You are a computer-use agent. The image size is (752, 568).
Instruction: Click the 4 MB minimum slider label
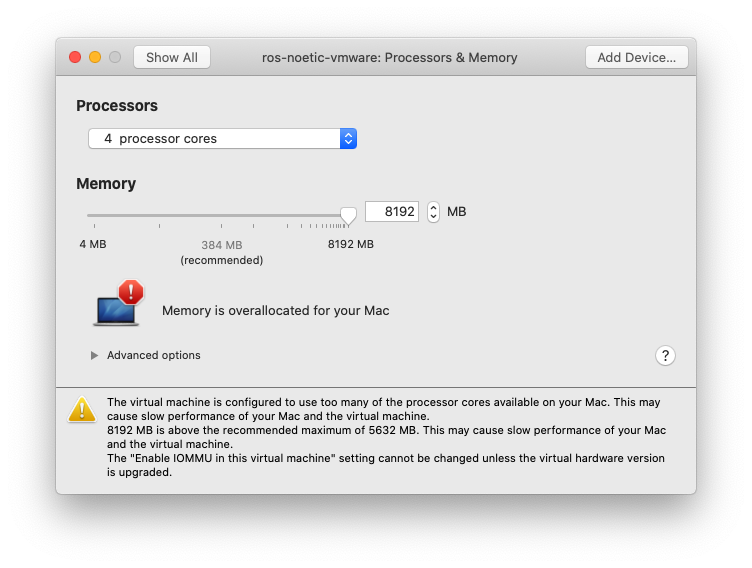click(x=93, y=244)
